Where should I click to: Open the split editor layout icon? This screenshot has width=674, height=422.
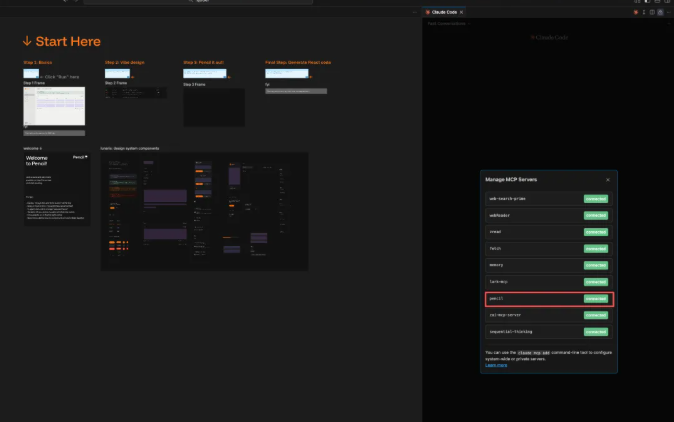(x=652, y=12)
